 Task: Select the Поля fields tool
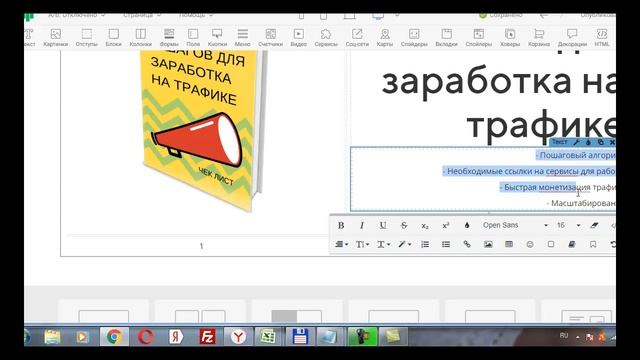(193, 37)
